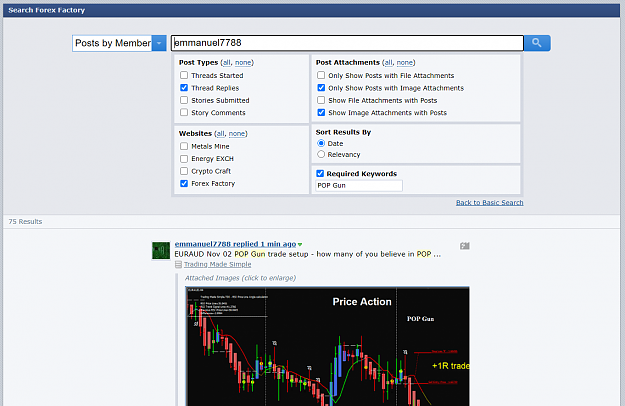Image resolution: width=625 pixels, height=406 pixels.
Task: Open the emmanuel7788 replied 1 min ago link
Action: click(x=235, y=244)
